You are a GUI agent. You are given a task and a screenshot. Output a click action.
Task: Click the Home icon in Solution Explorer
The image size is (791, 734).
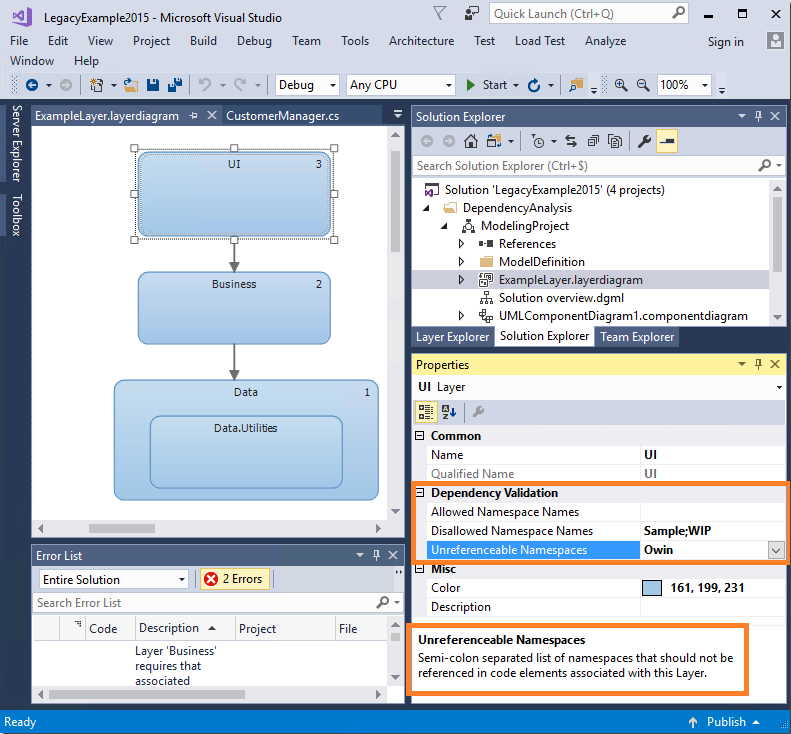pos(470,141)
